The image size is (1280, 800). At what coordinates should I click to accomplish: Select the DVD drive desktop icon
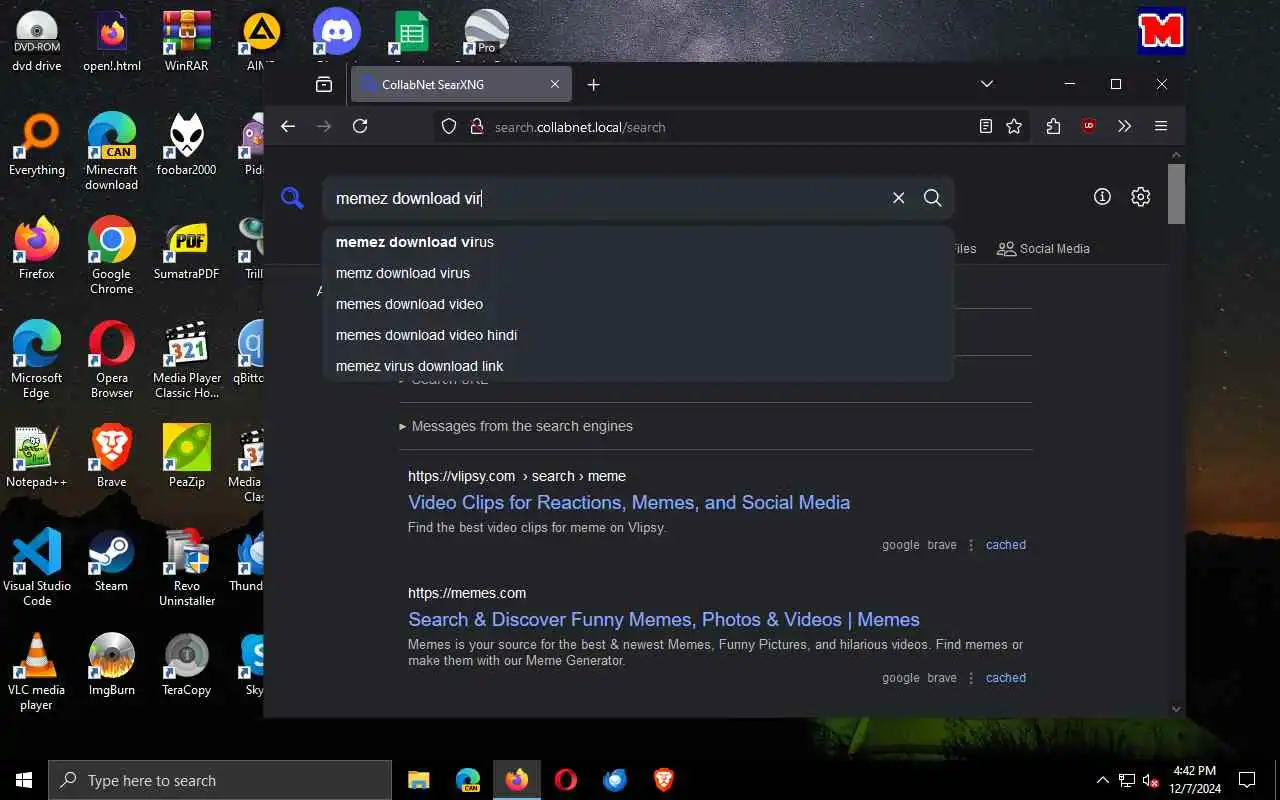coord(36,41)
